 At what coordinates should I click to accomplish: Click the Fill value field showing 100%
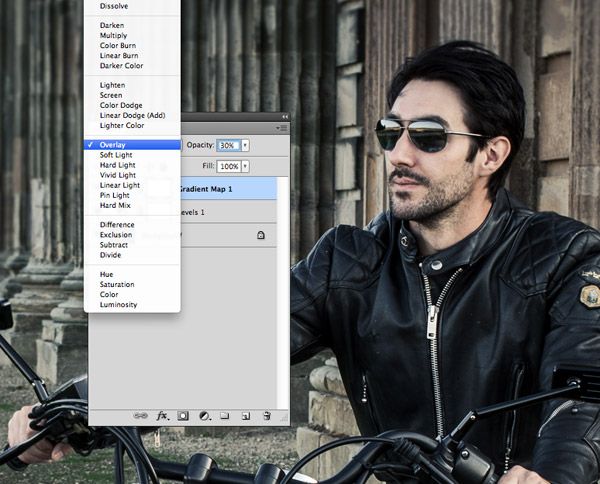point(228,166)
